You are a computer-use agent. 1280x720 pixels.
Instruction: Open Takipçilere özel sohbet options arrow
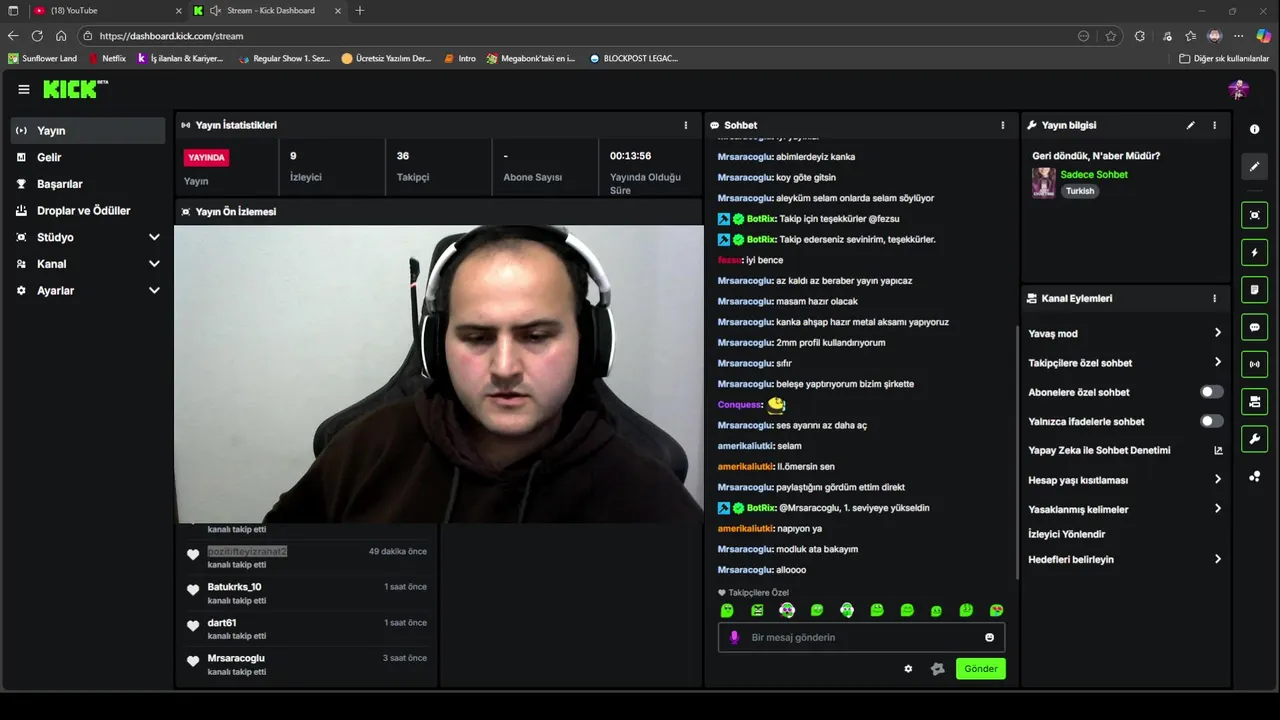coord(1217,362)
